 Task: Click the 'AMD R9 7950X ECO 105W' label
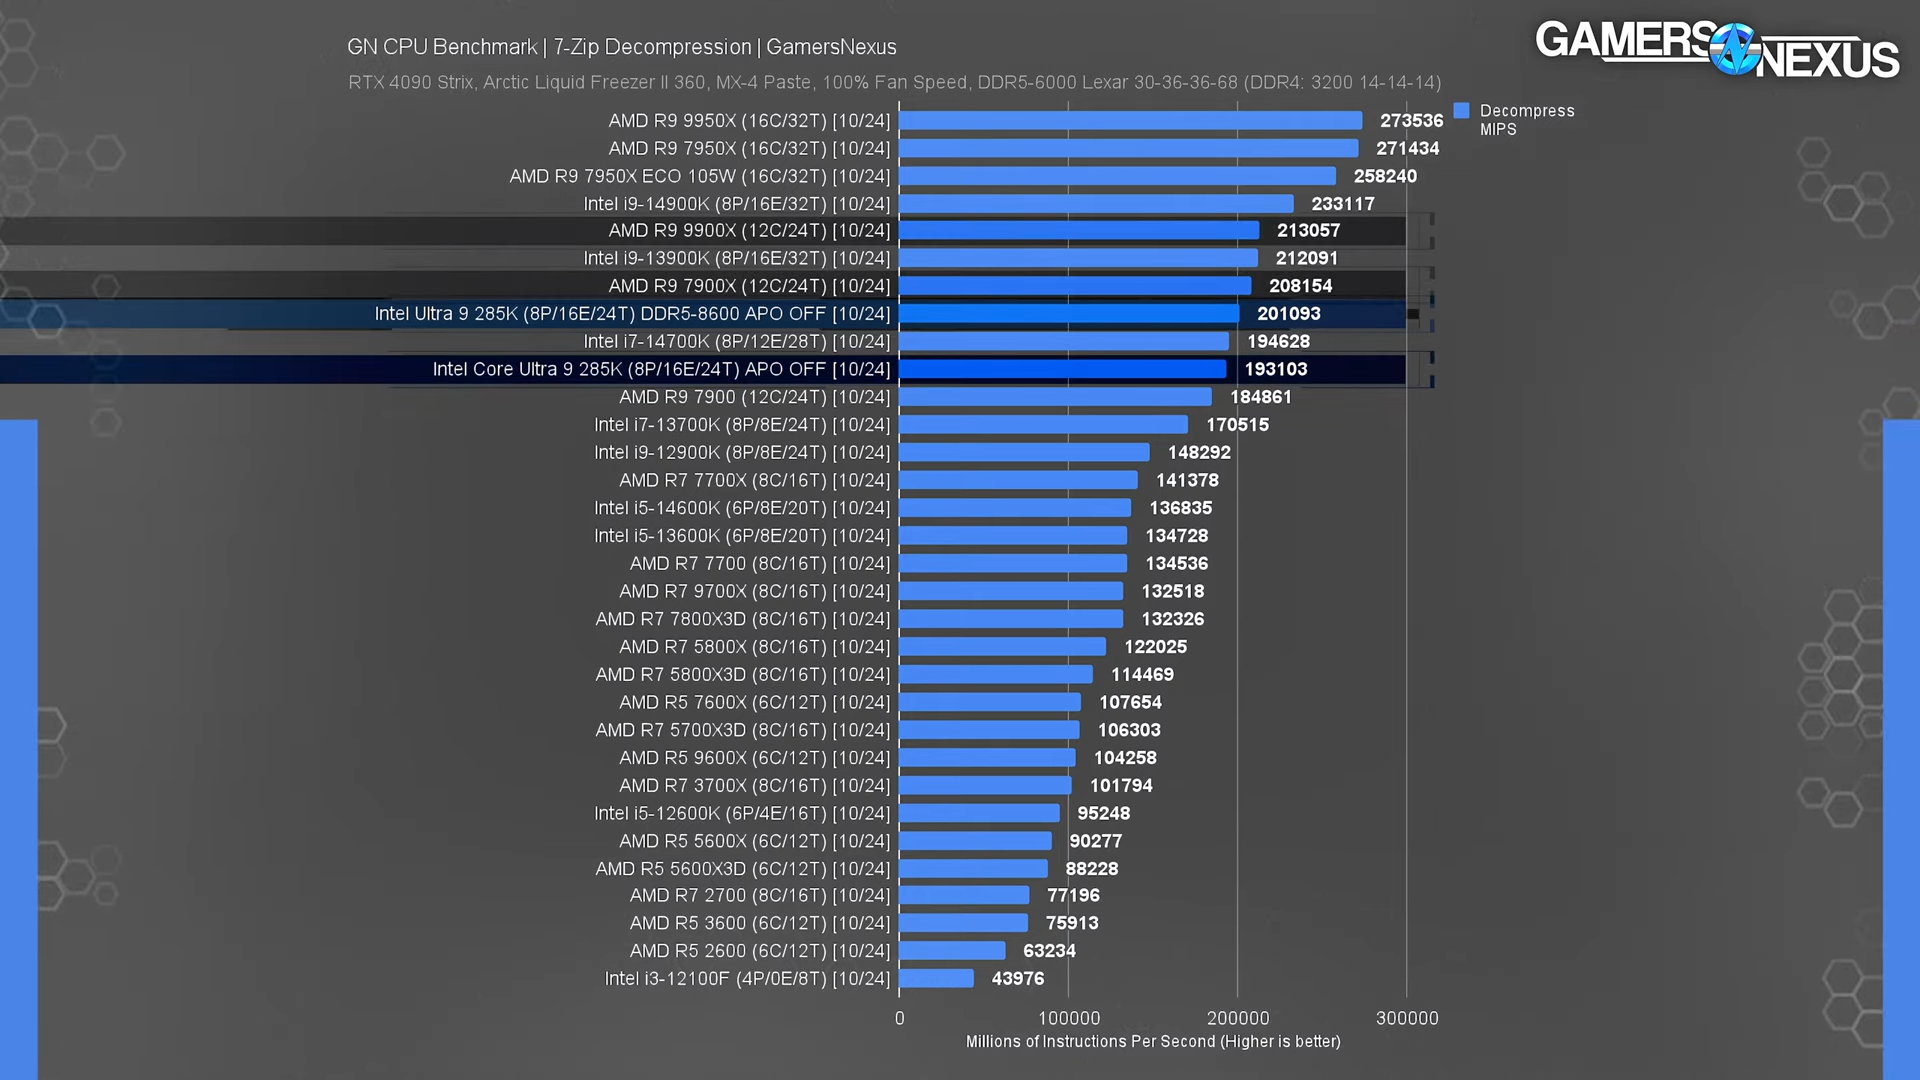(700, 176)
